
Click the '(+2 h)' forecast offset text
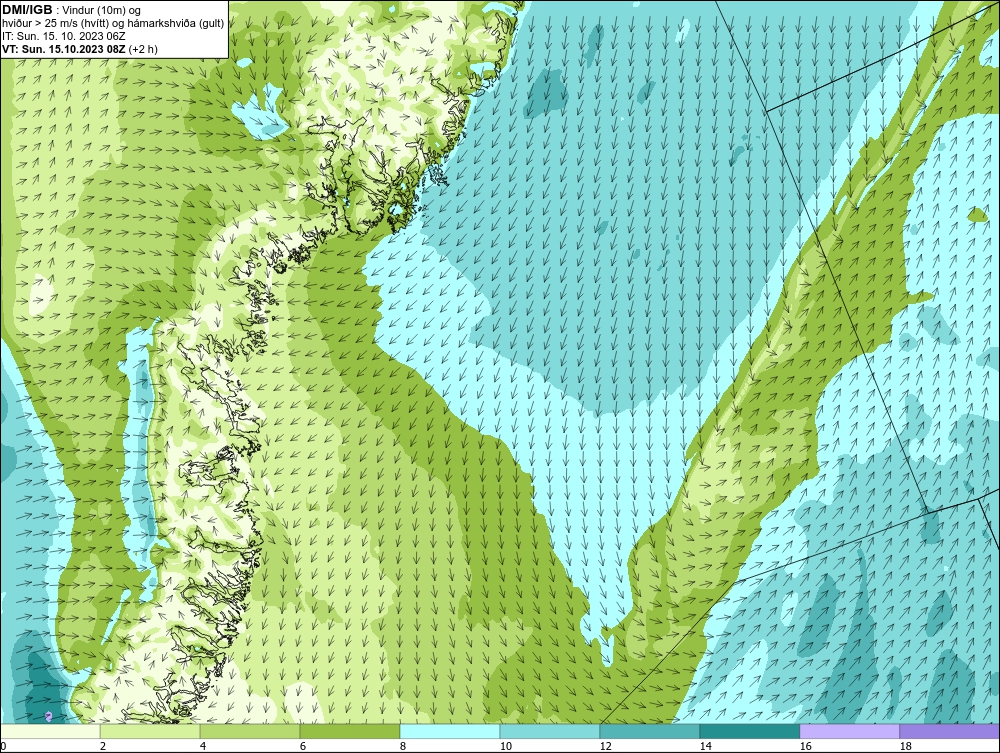click(x=143, y=49)
